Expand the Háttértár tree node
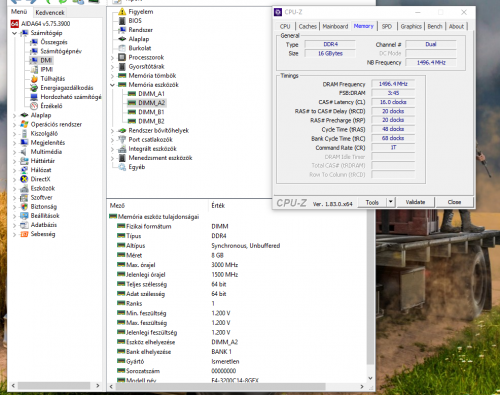The image size is (500, 395). [x=14, y=161]
